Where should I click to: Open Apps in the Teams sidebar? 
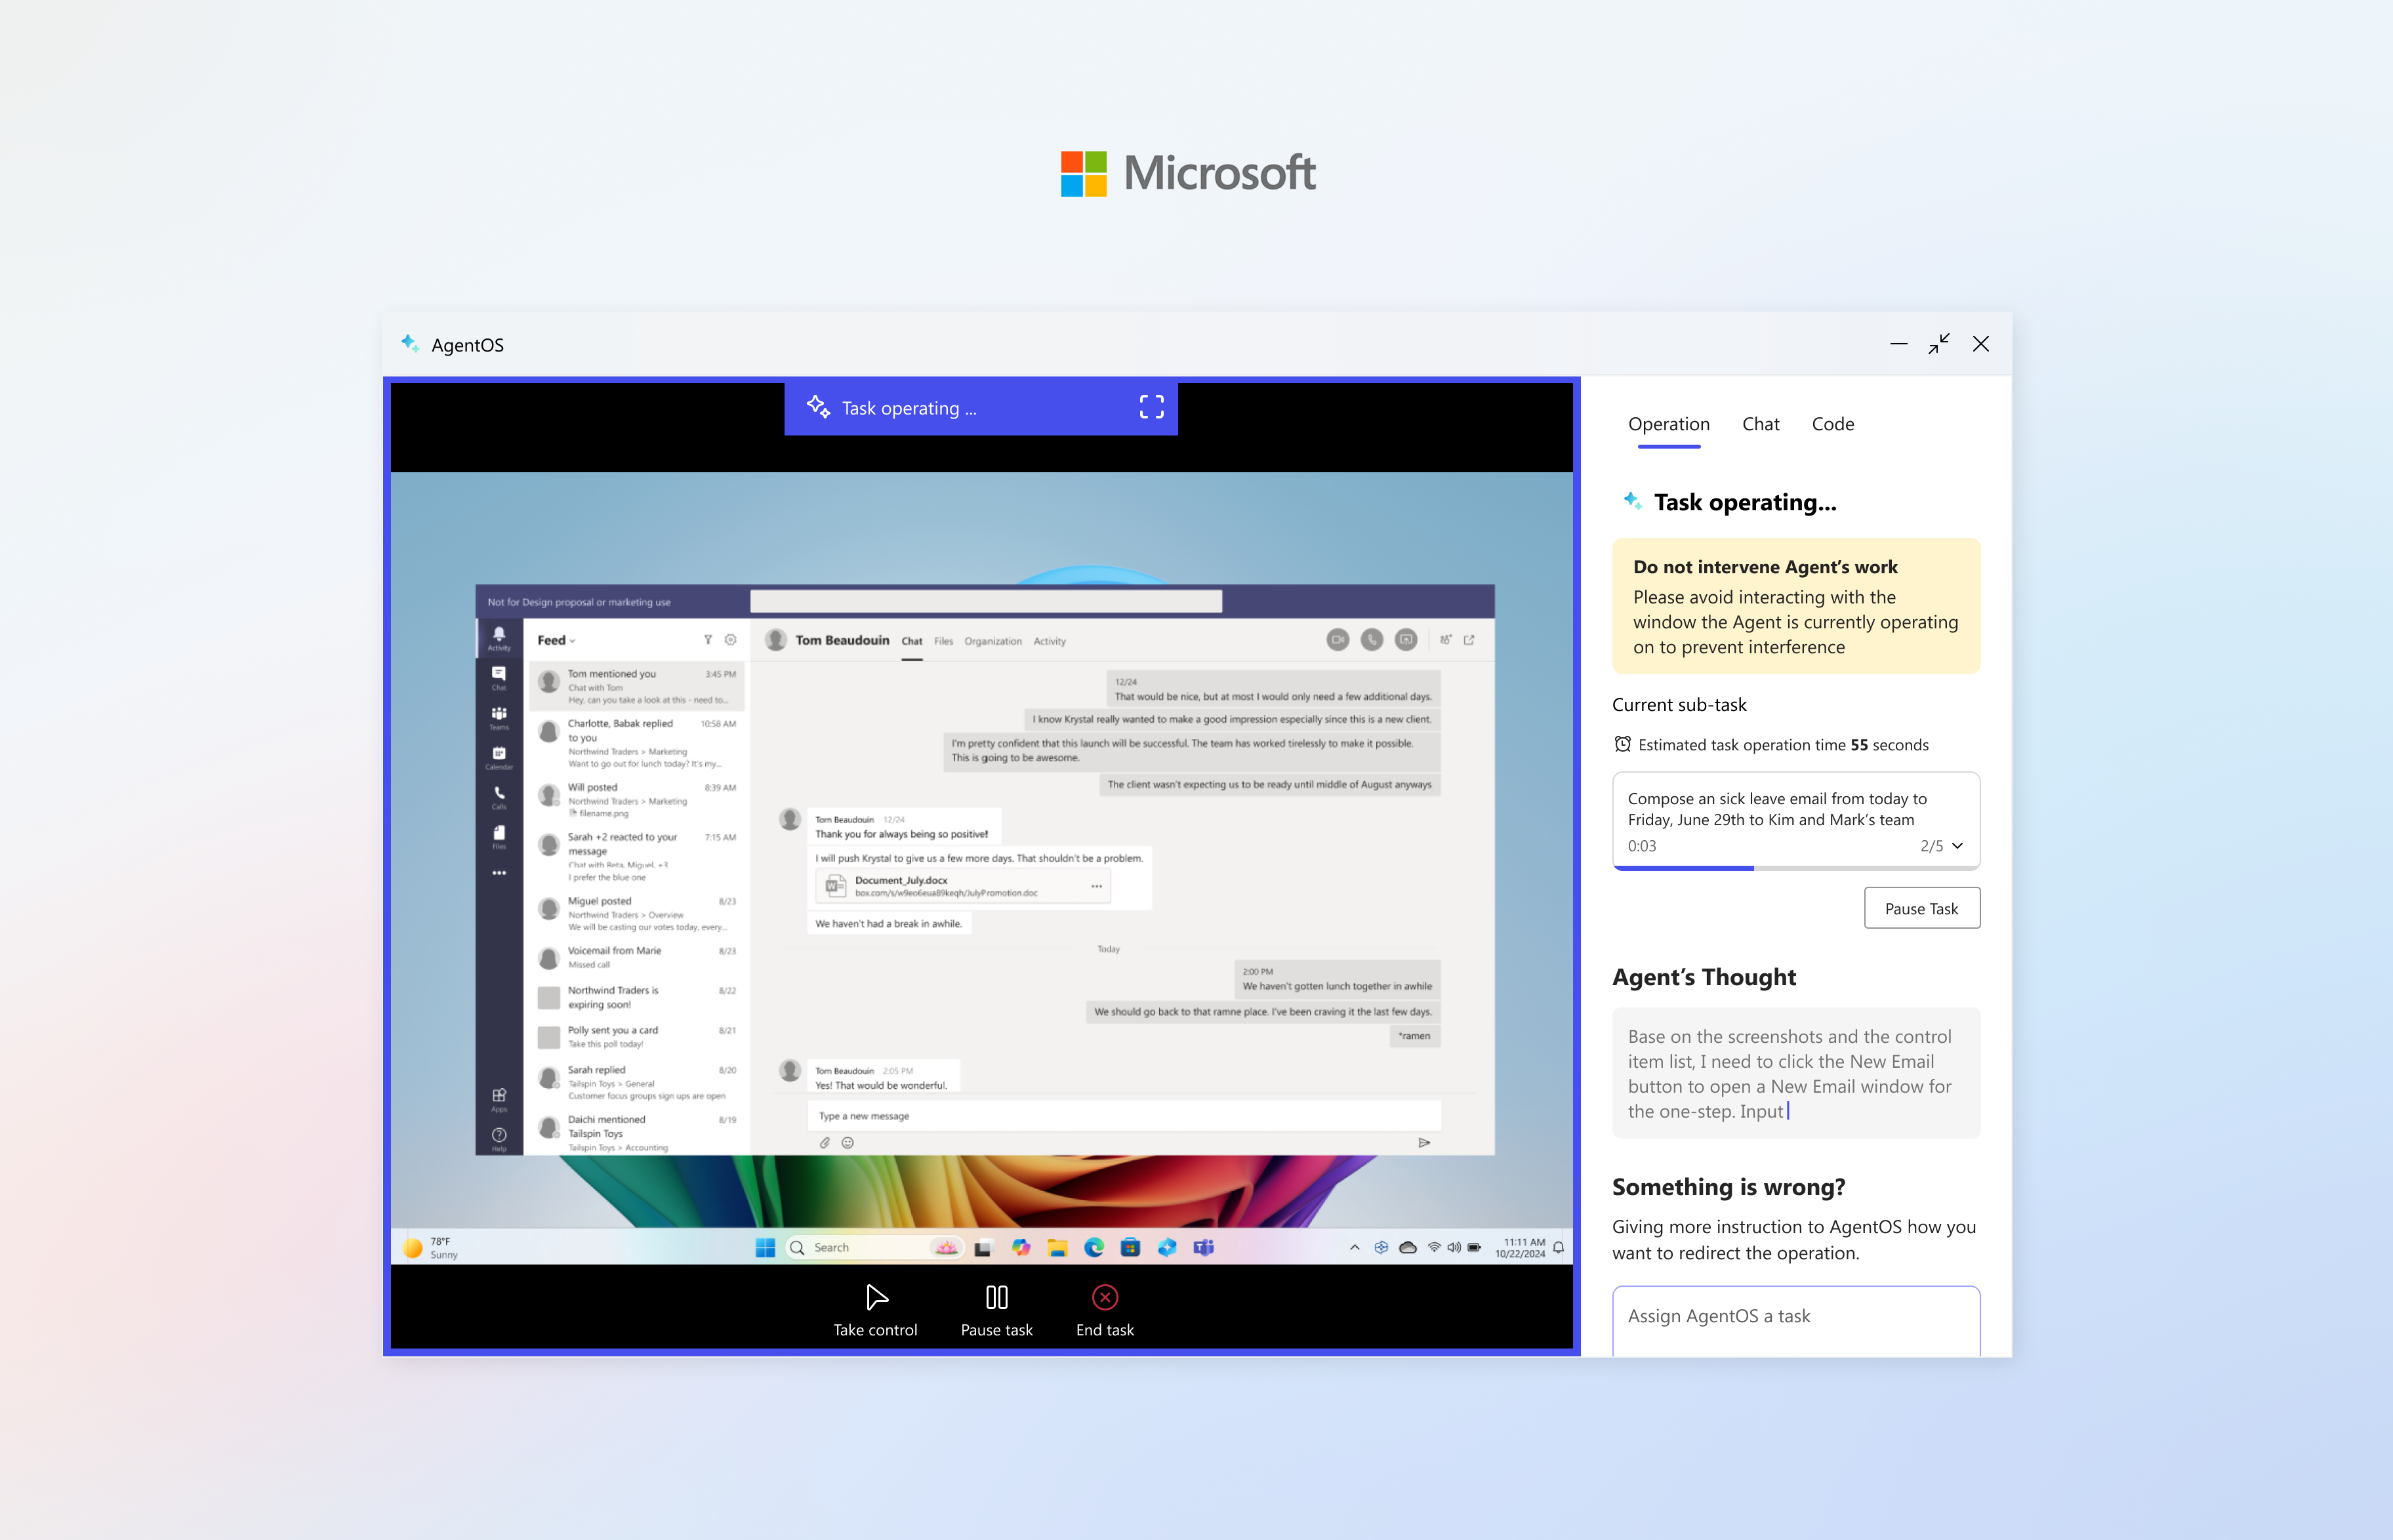coord(499,1100)
